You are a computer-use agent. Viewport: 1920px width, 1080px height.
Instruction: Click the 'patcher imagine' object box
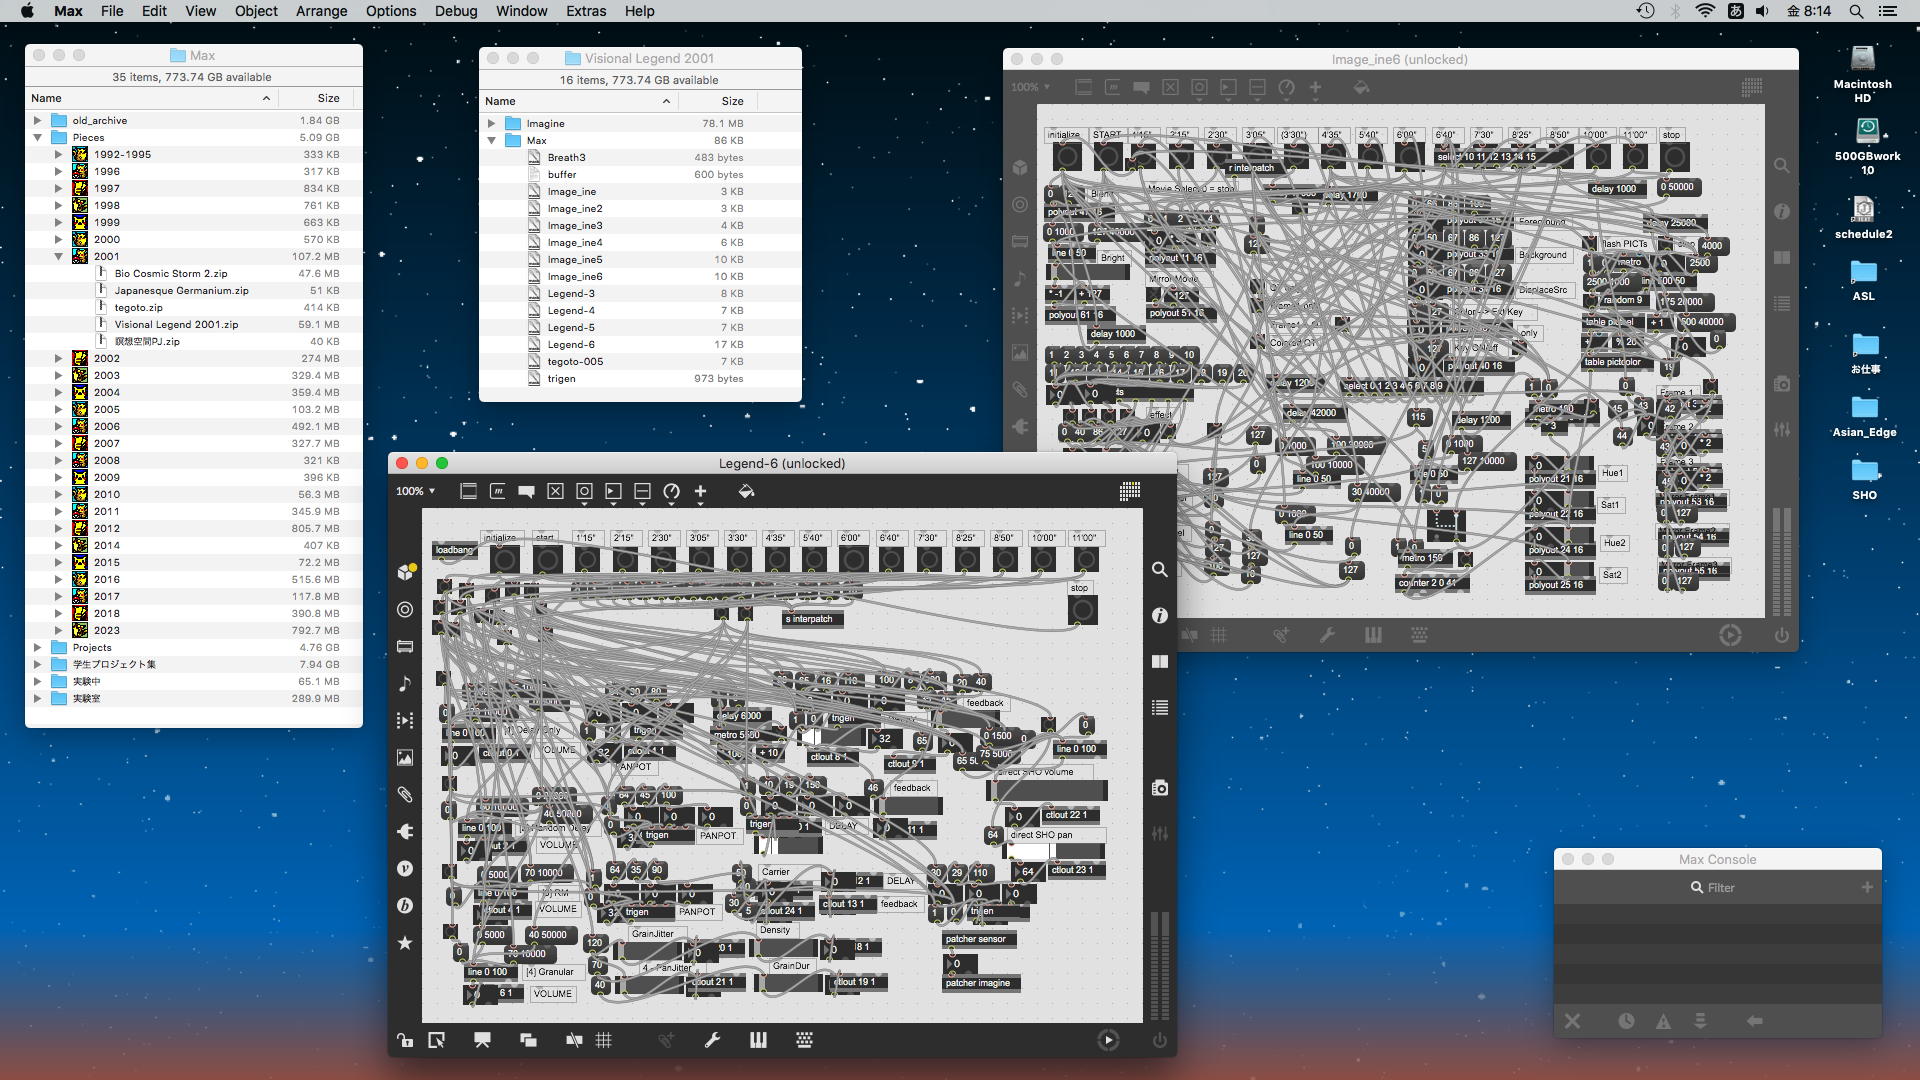coord(979,983)
